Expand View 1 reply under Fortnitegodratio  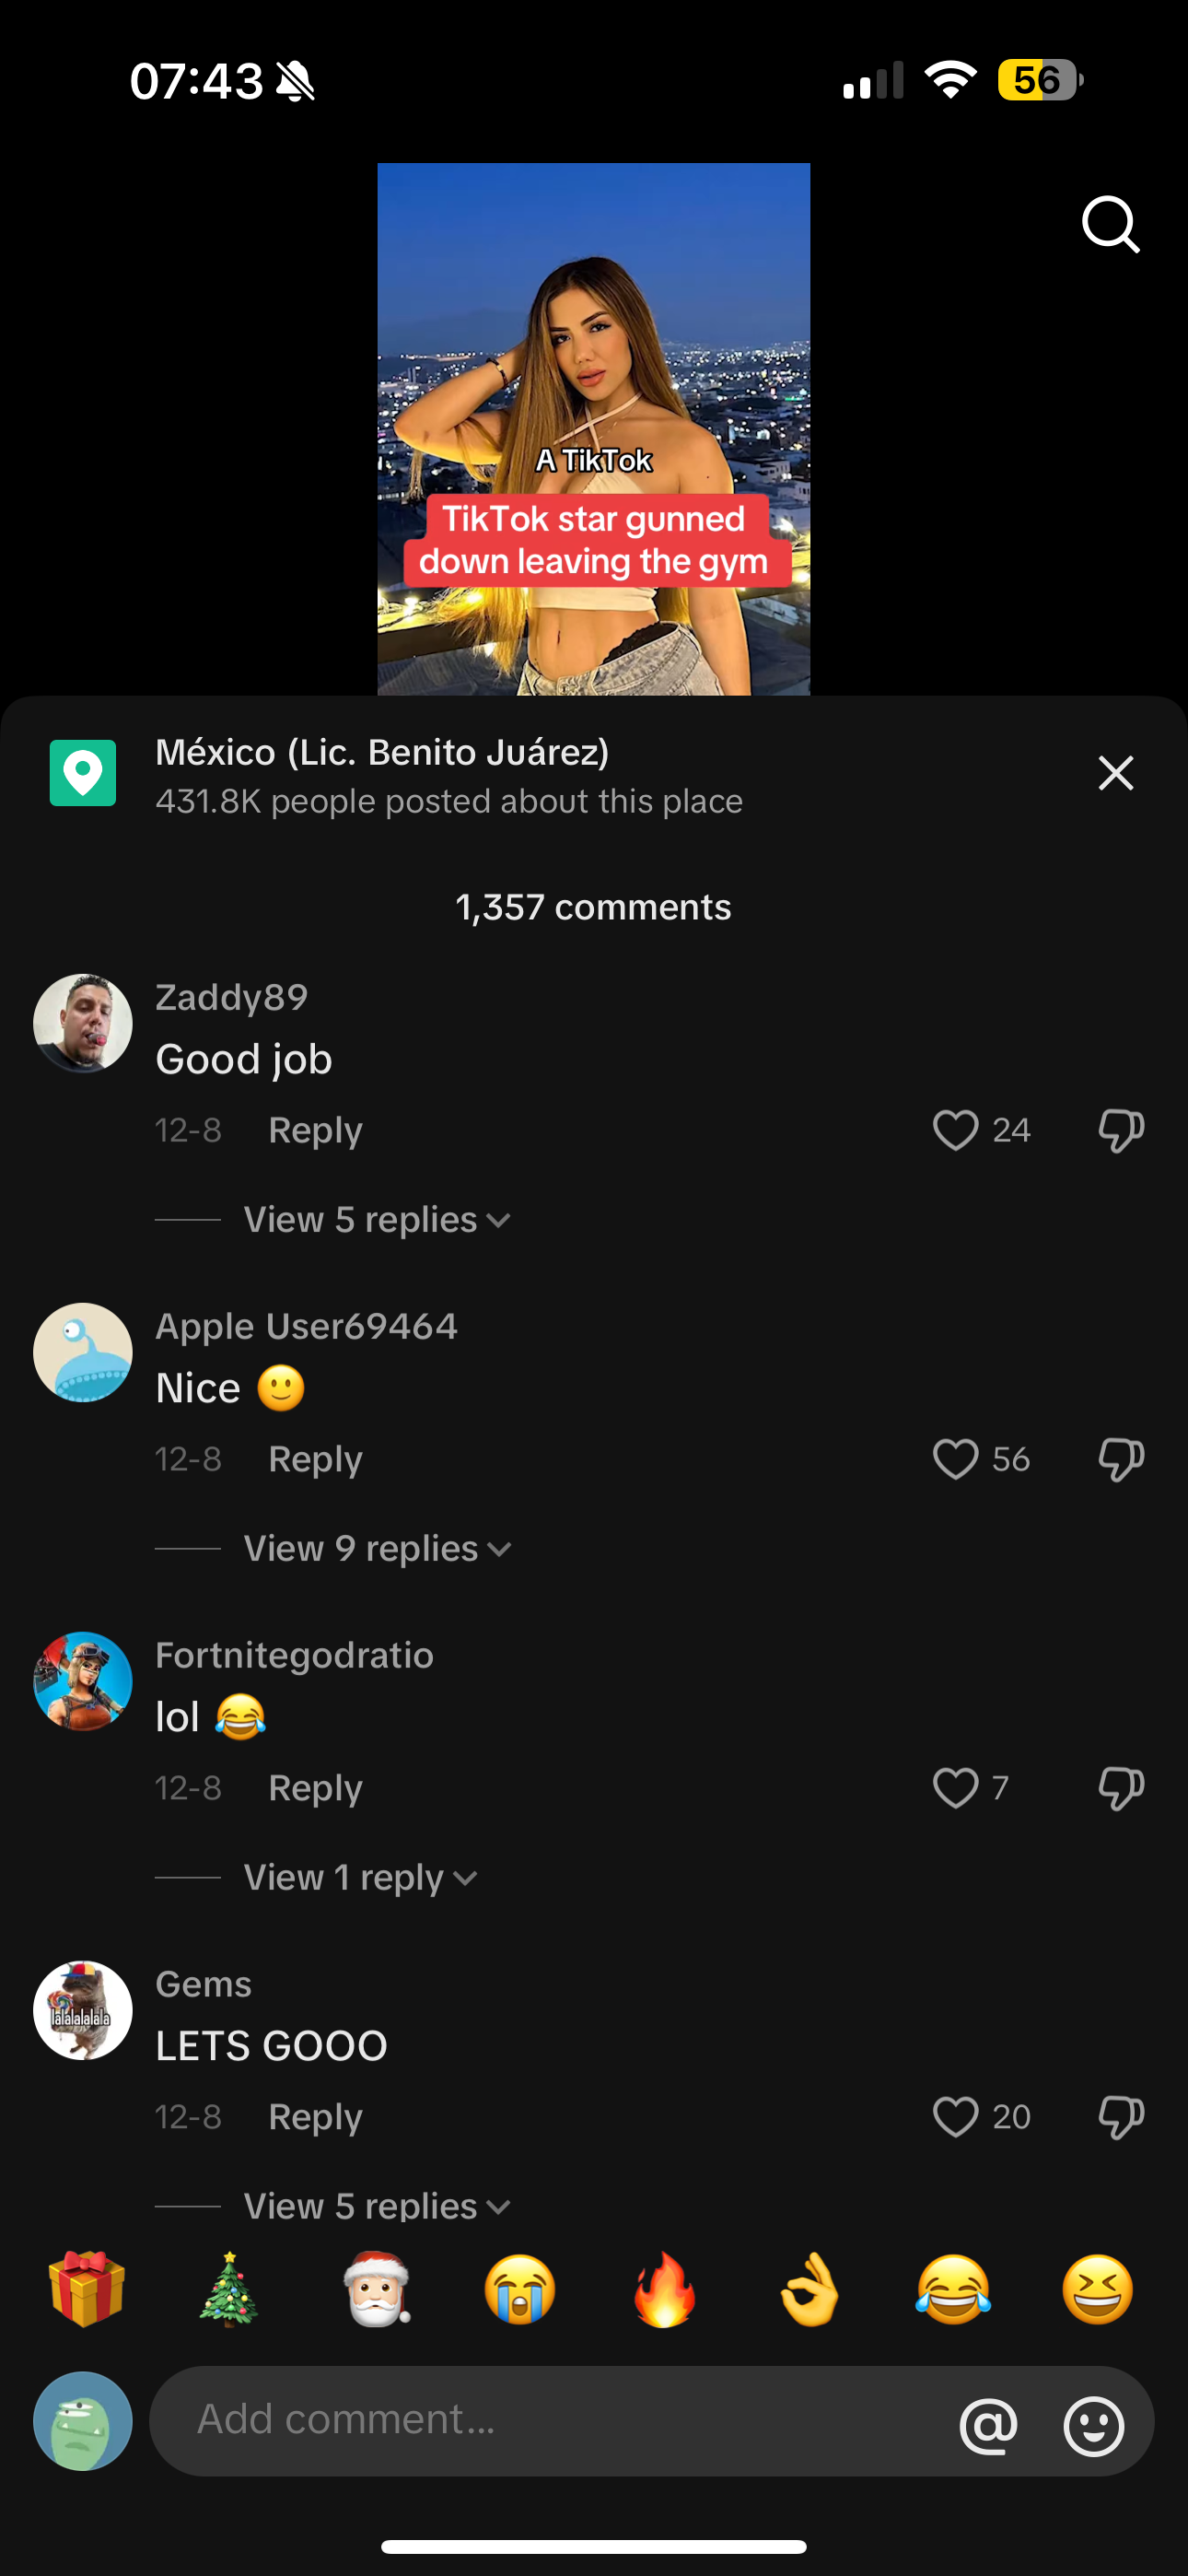[x=361, y=1878]
